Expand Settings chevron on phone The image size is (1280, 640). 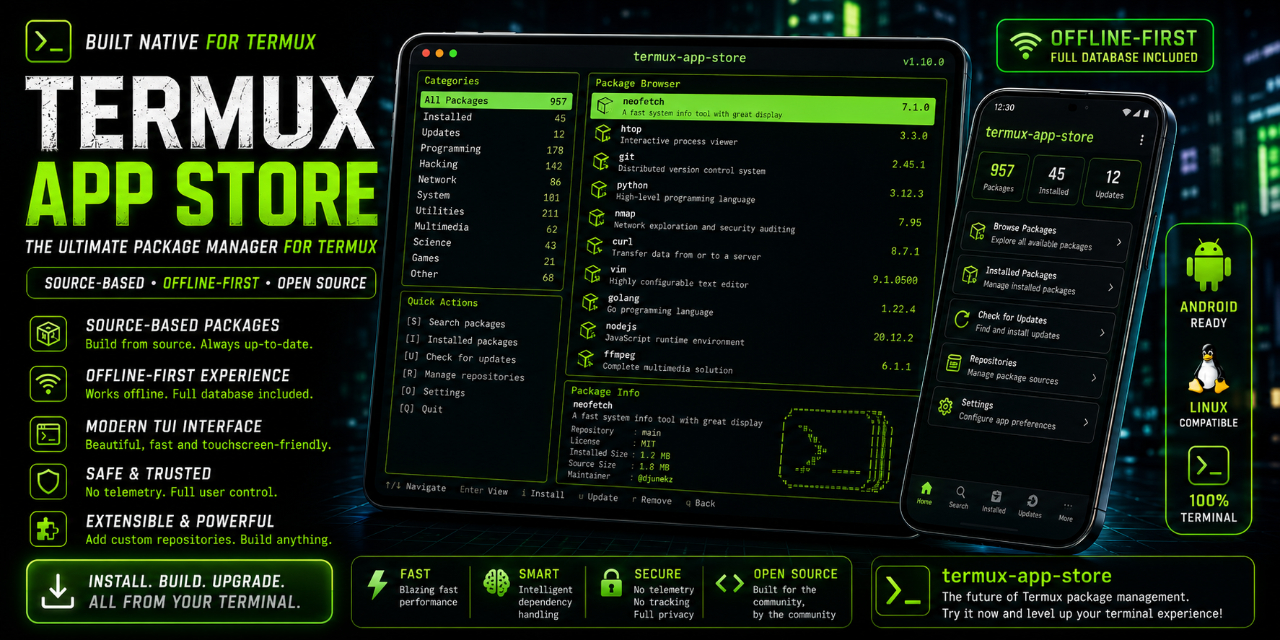click(x=1086, y=423)
